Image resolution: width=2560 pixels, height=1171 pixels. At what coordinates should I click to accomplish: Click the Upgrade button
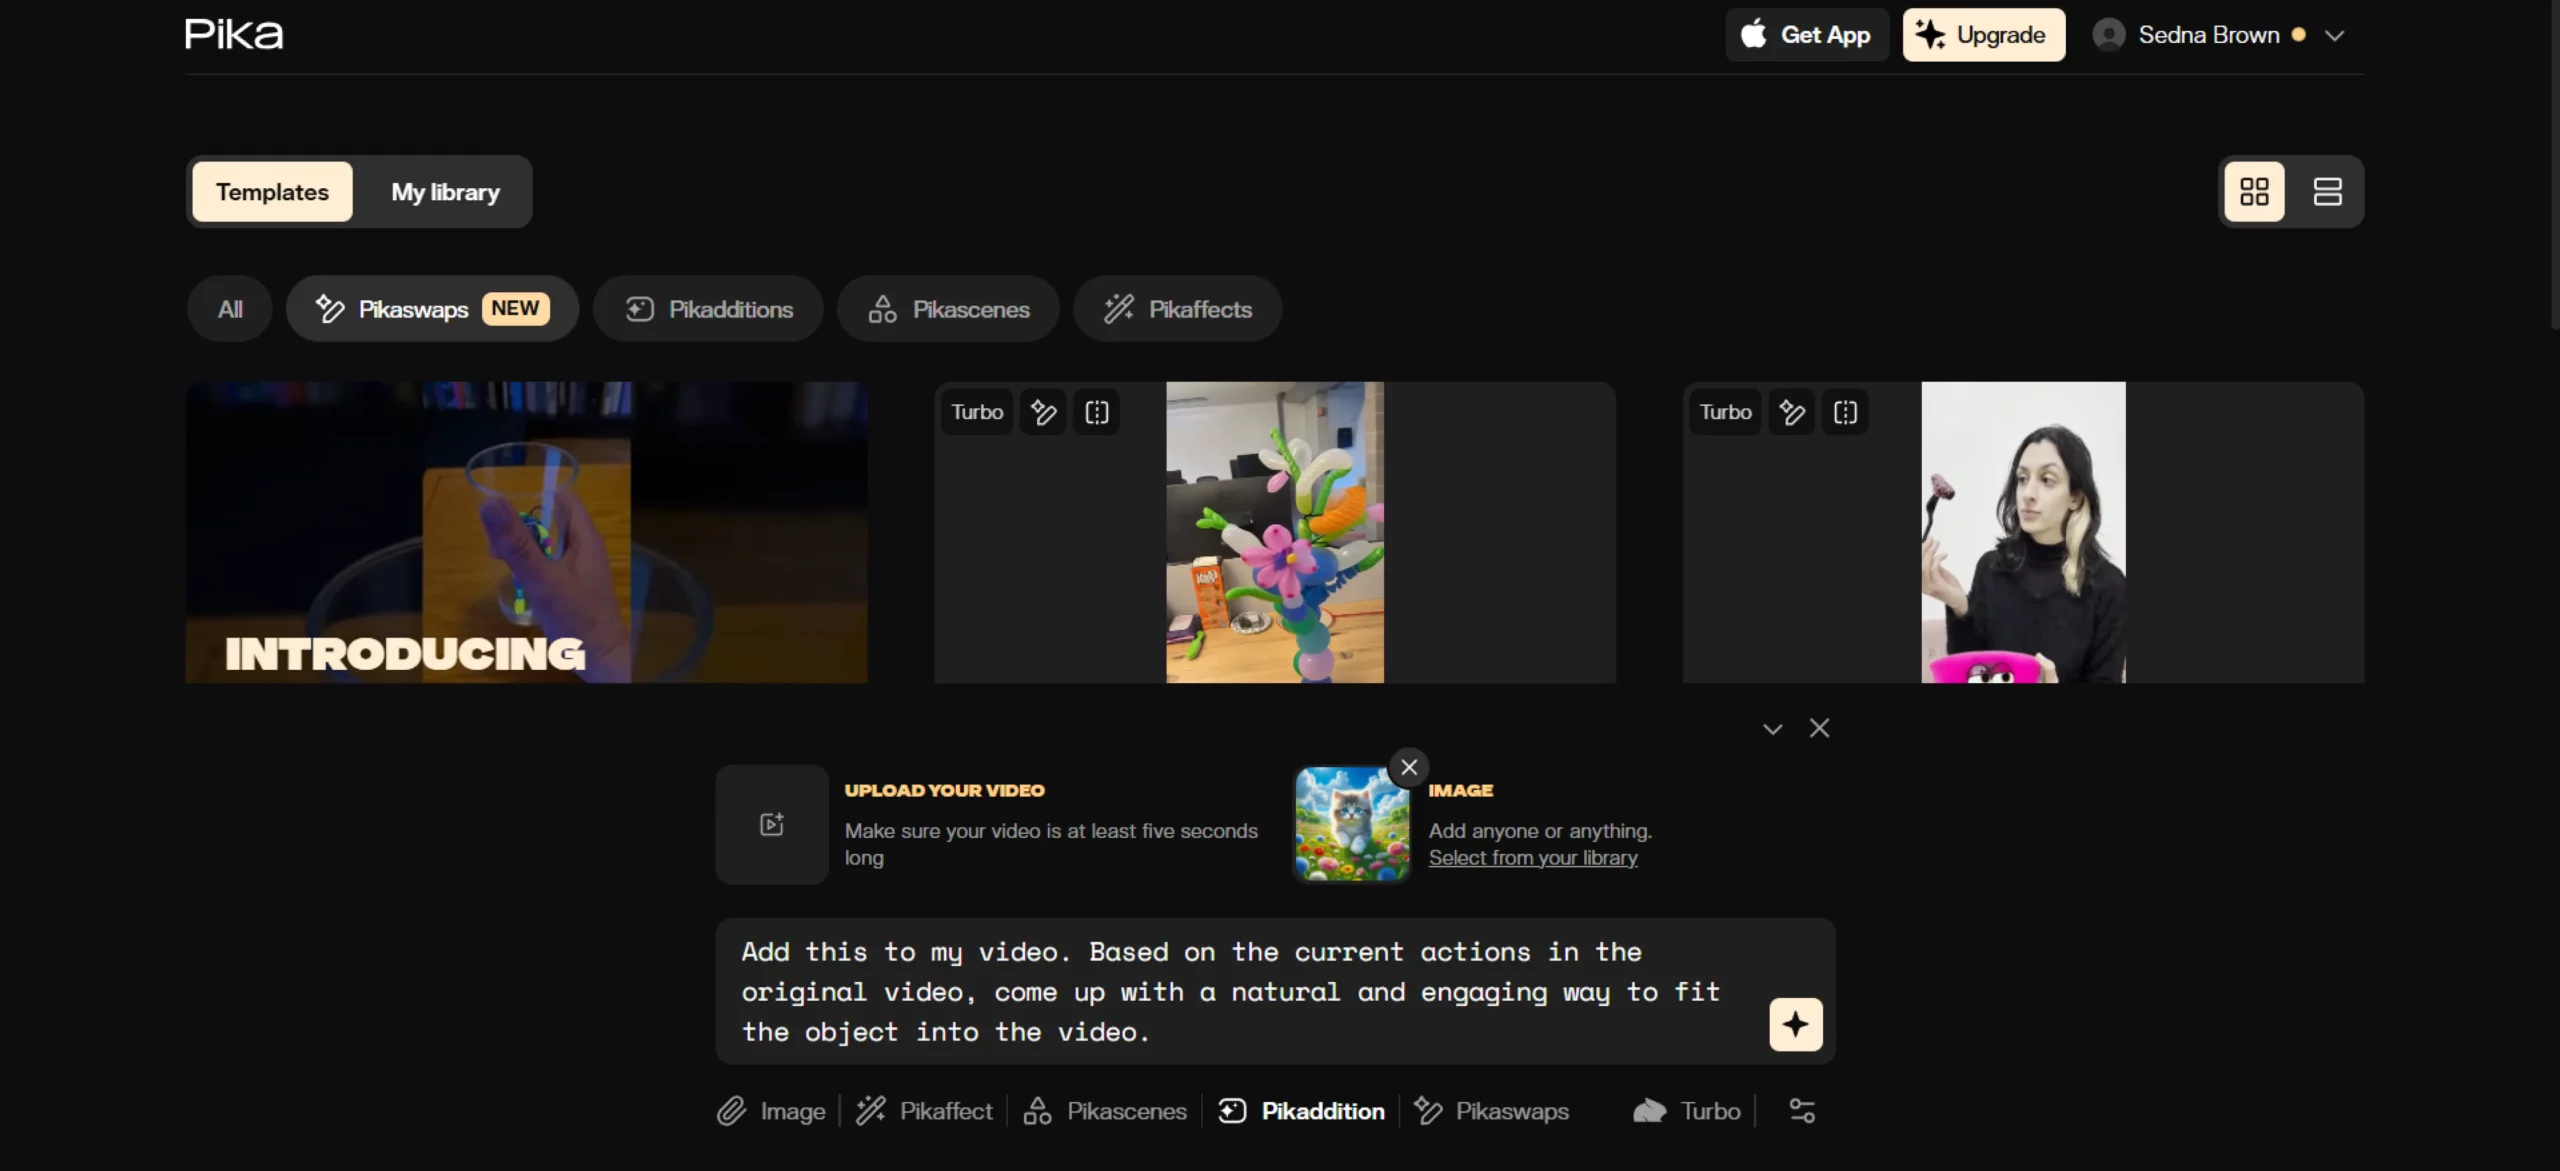tap(1983, 35)
